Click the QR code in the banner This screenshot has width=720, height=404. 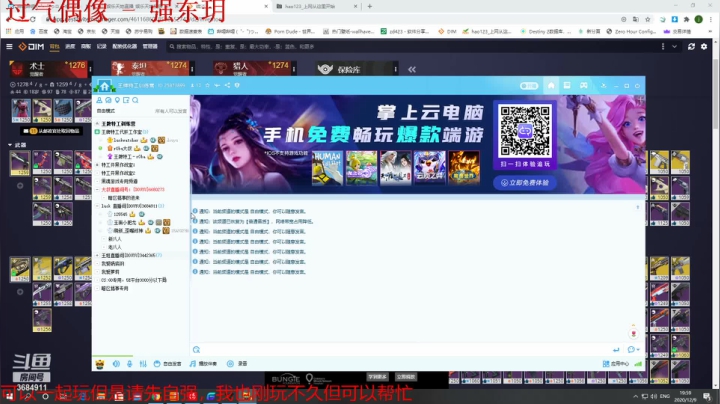tap(525, 131)
